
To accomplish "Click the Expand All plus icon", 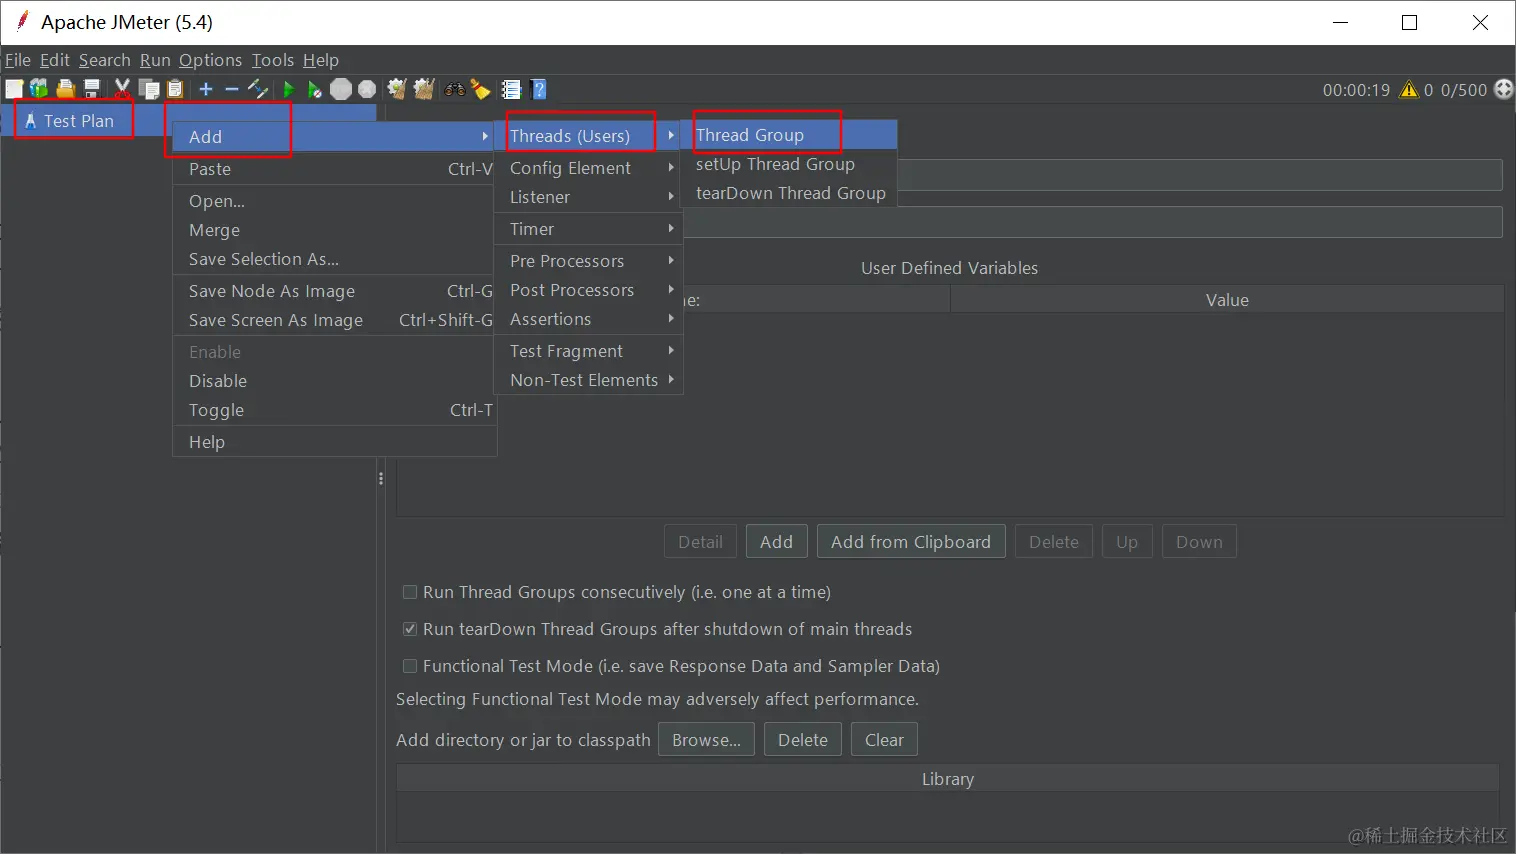I will point(206,90).
